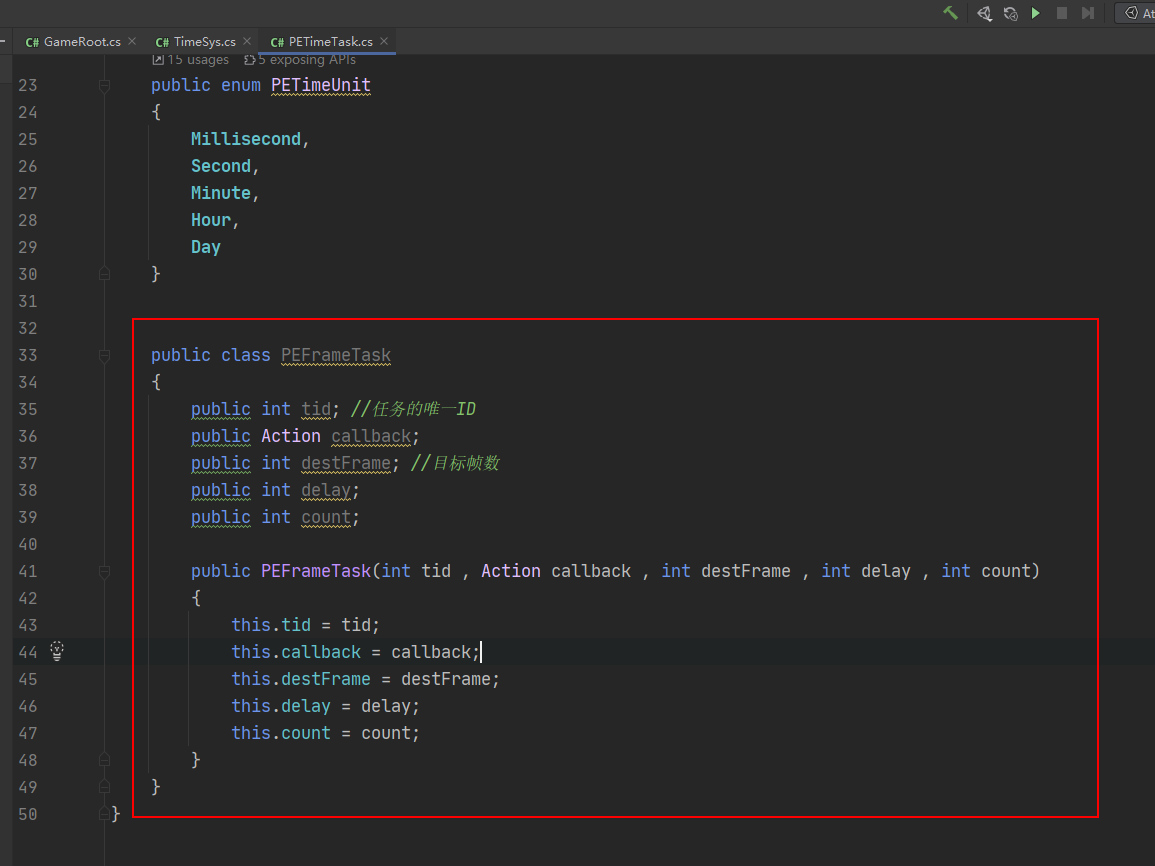The width and height of the screenshot is (1155, 866).
Task: Click the Unity refresh icon with circular arrow
Action: click(1011, 13)
